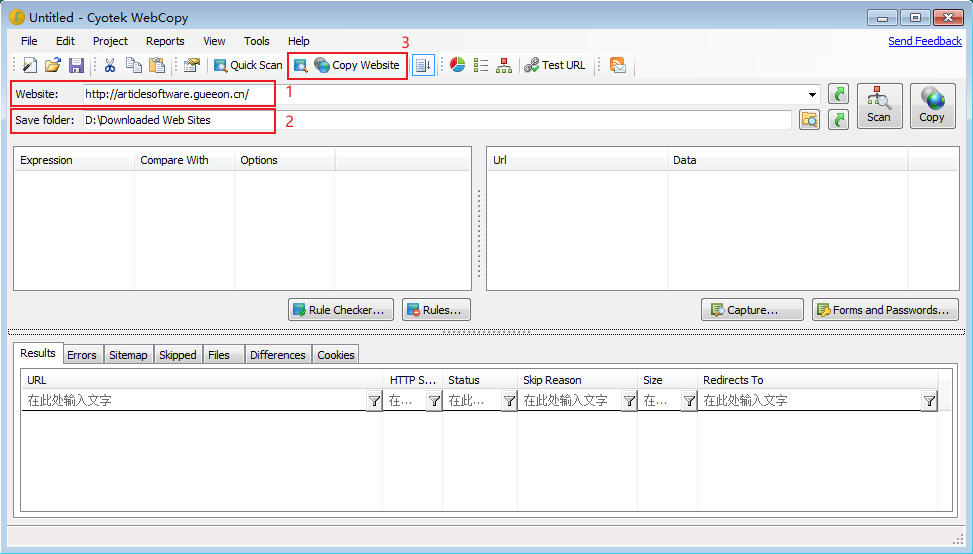Expand the Website URL dropdown arrow
973x554 pixels.
813,95
